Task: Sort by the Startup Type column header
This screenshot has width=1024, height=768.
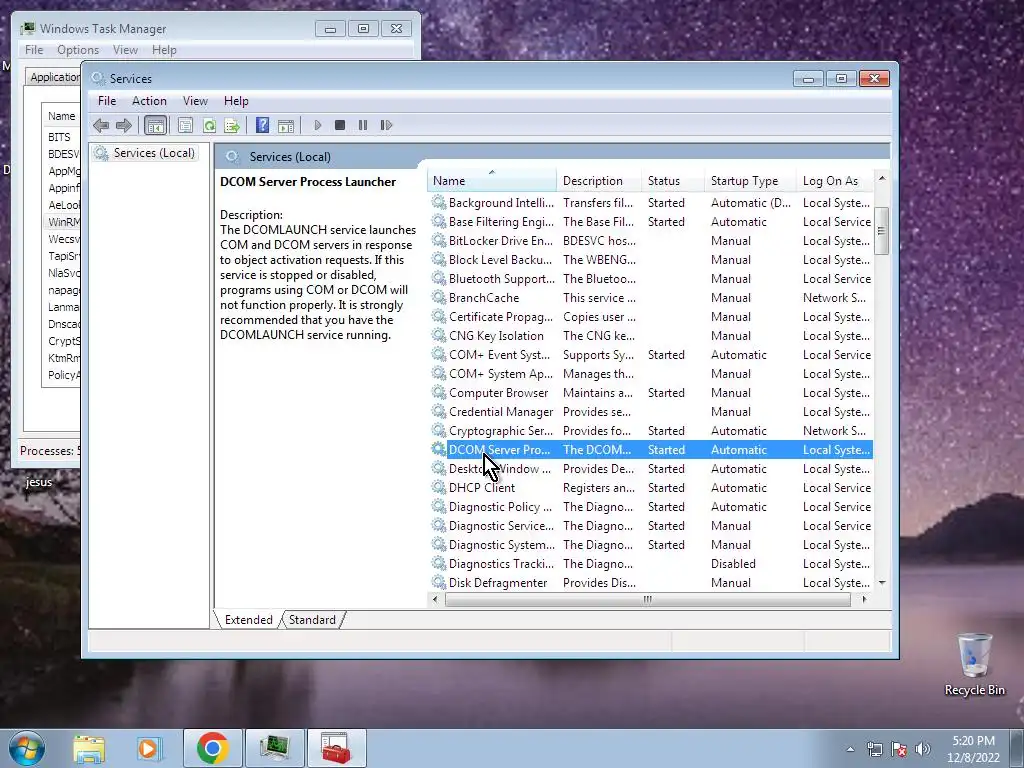Action: (750, 181)
